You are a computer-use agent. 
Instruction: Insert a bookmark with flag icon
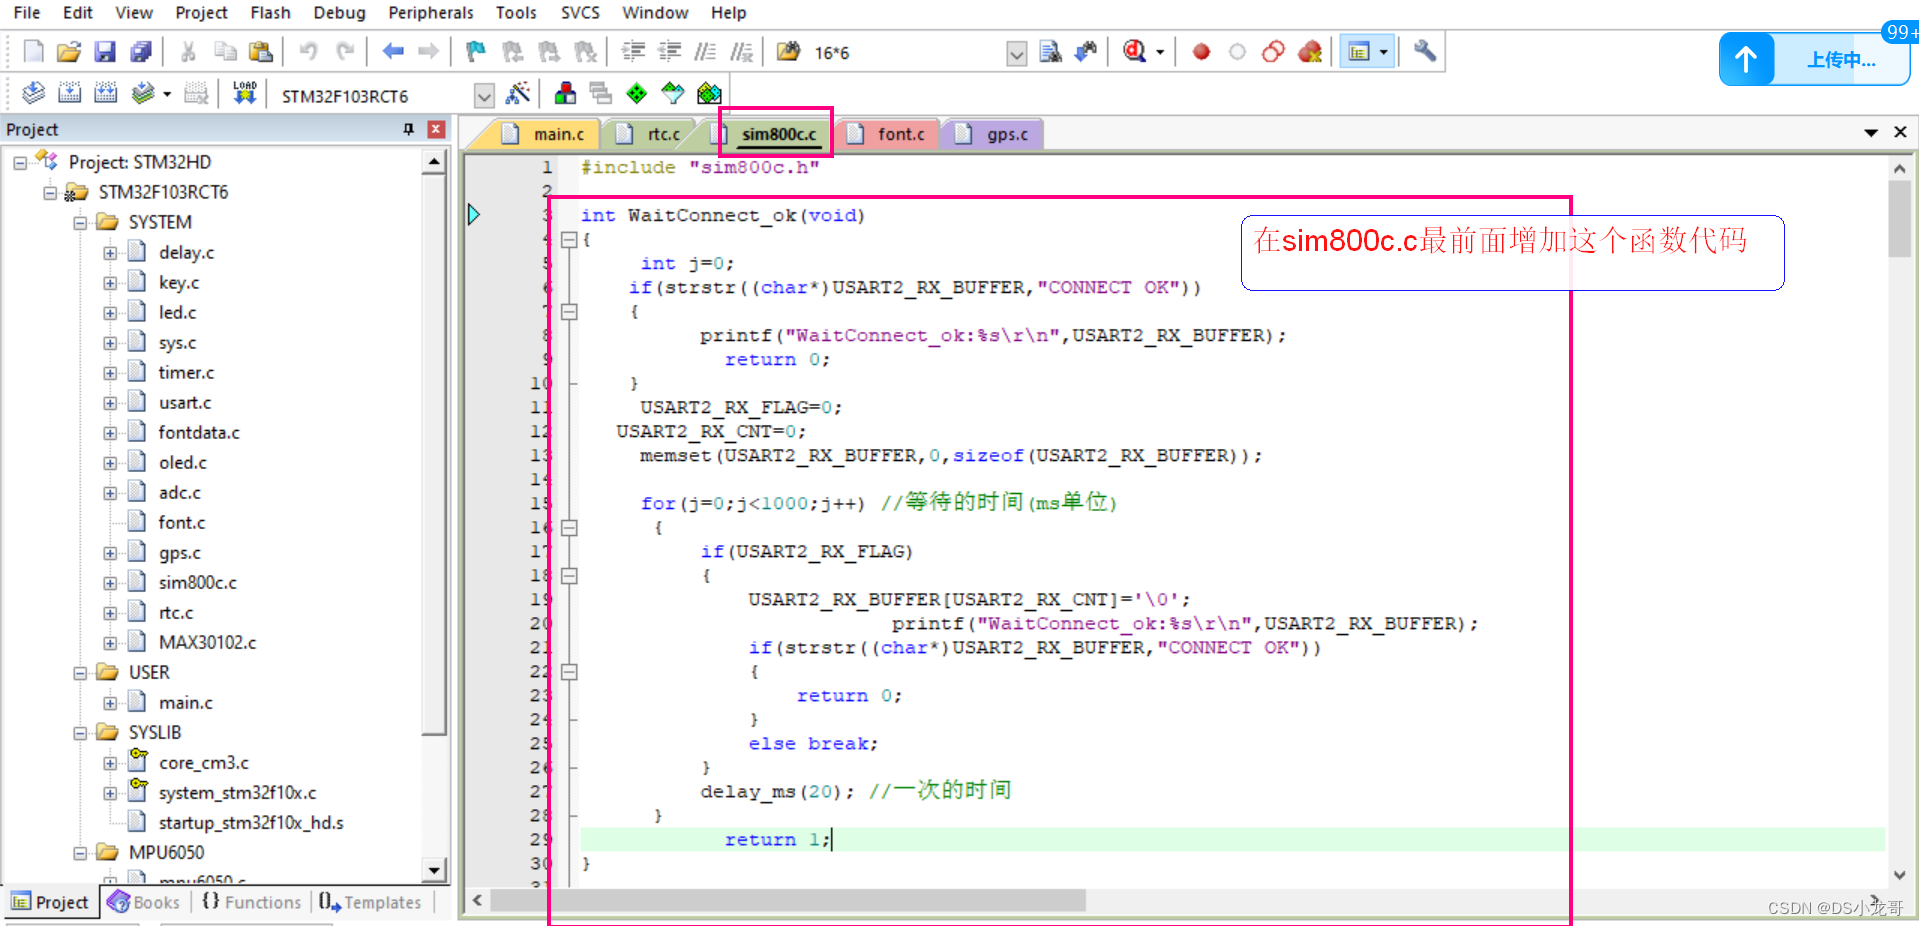coord(476,52)
